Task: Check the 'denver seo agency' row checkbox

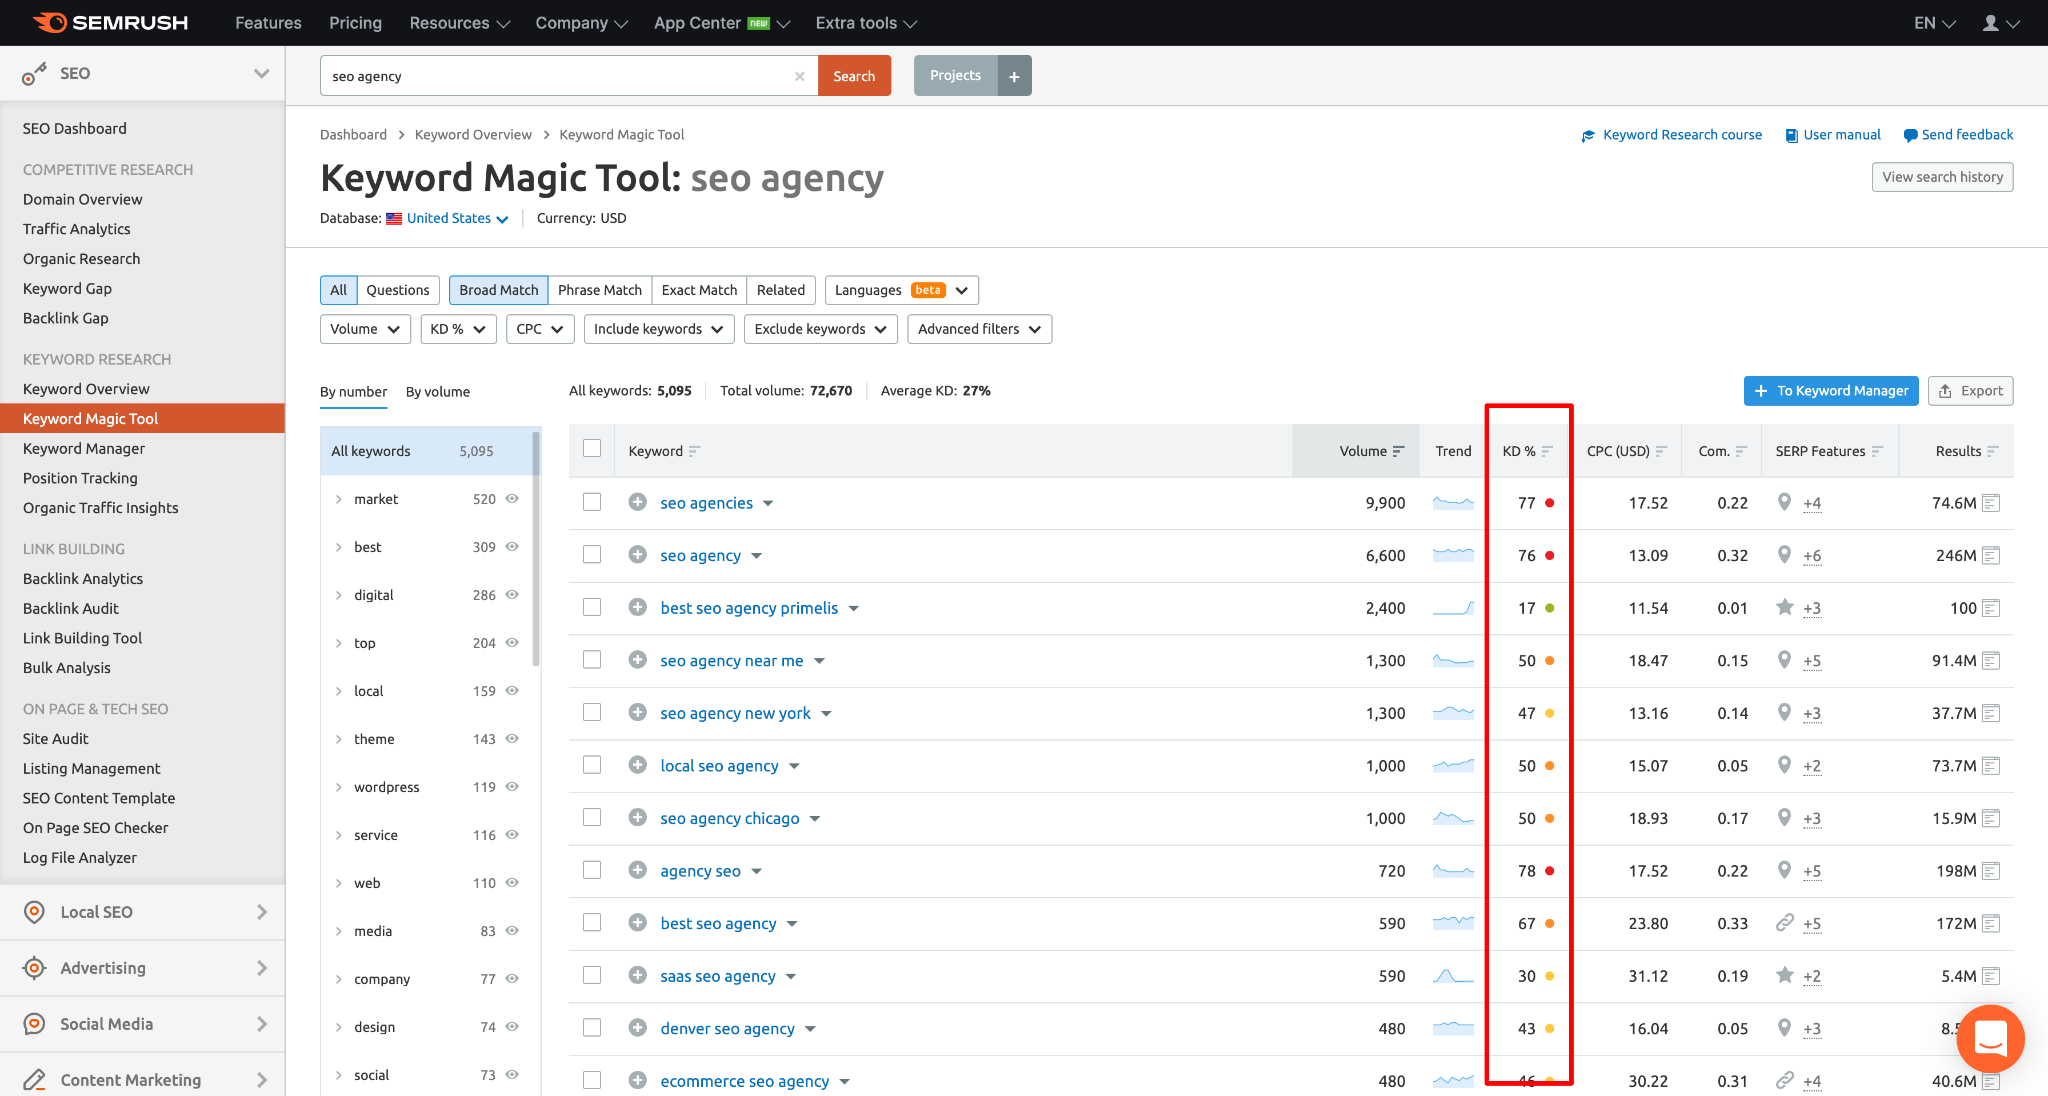Action: [592, 1027]
